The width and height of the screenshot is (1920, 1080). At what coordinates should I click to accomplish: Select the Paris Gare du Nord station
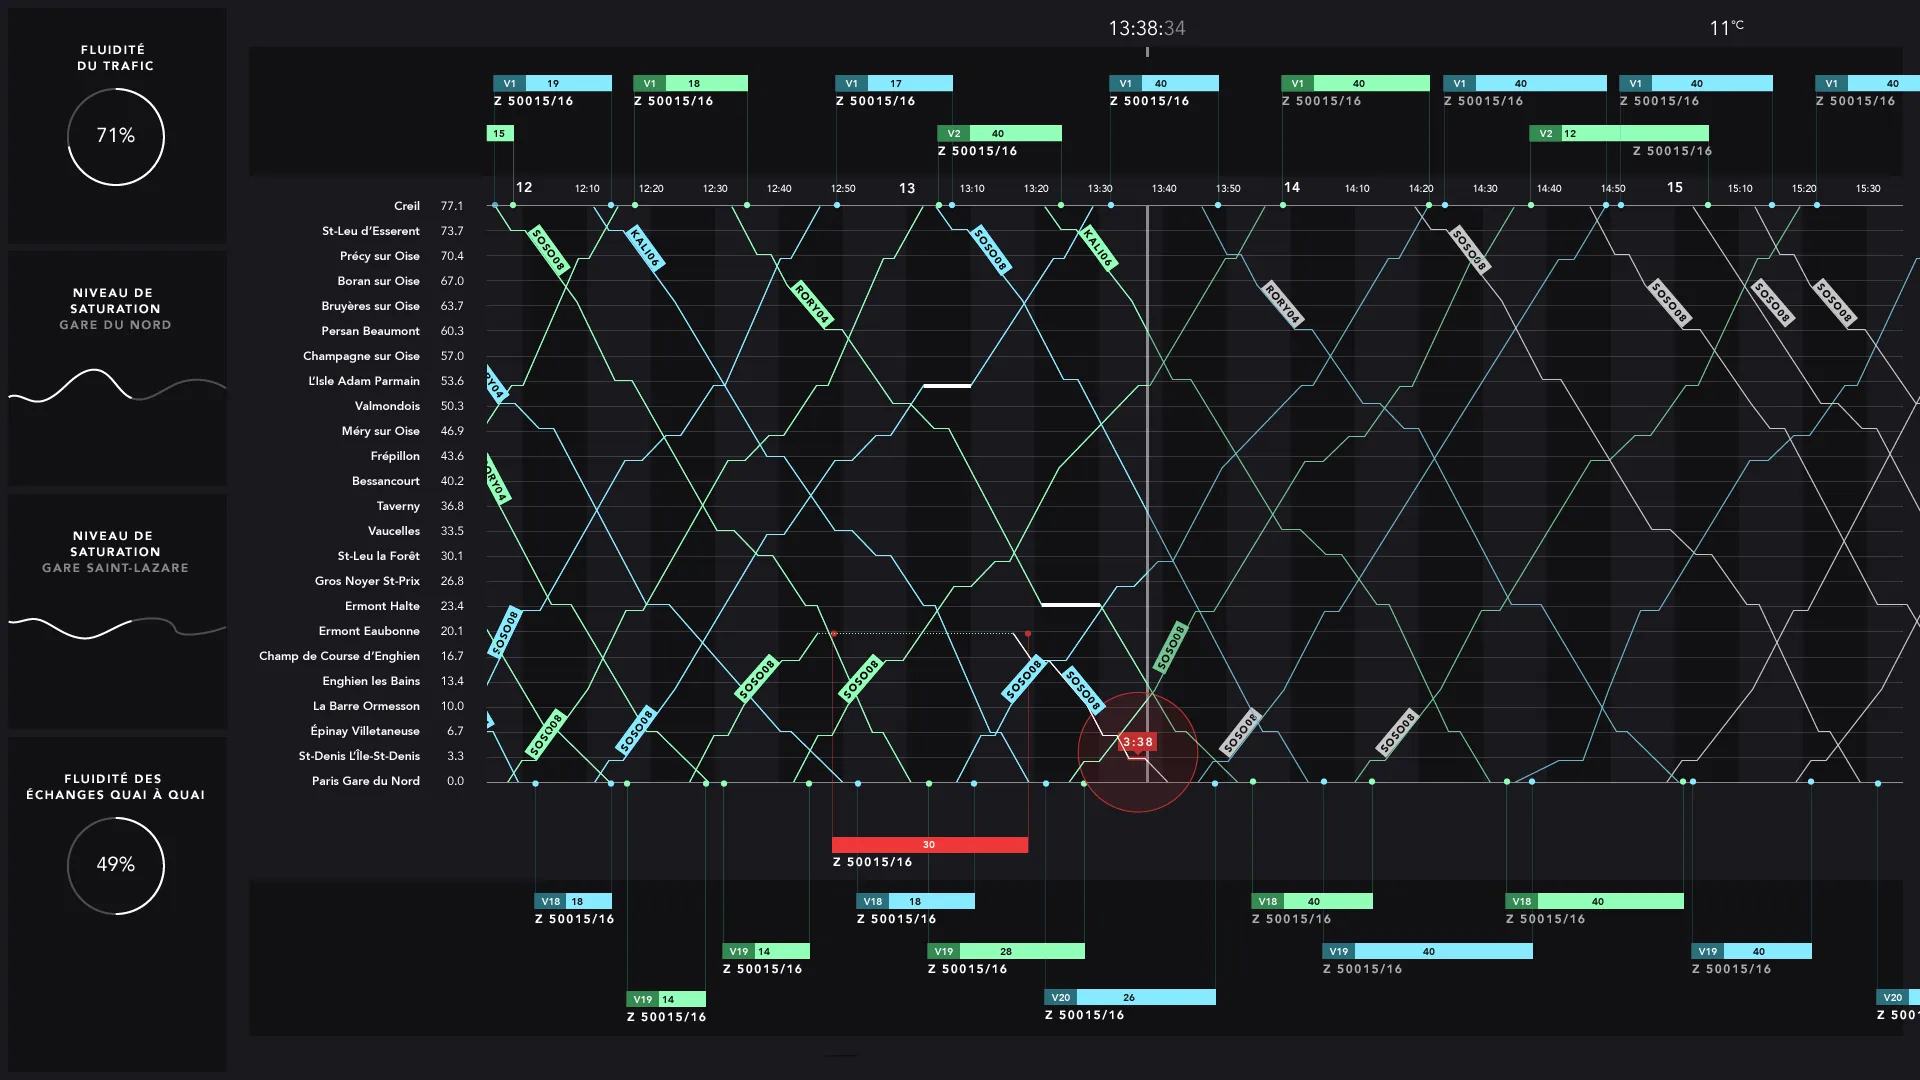coord(365,781)
